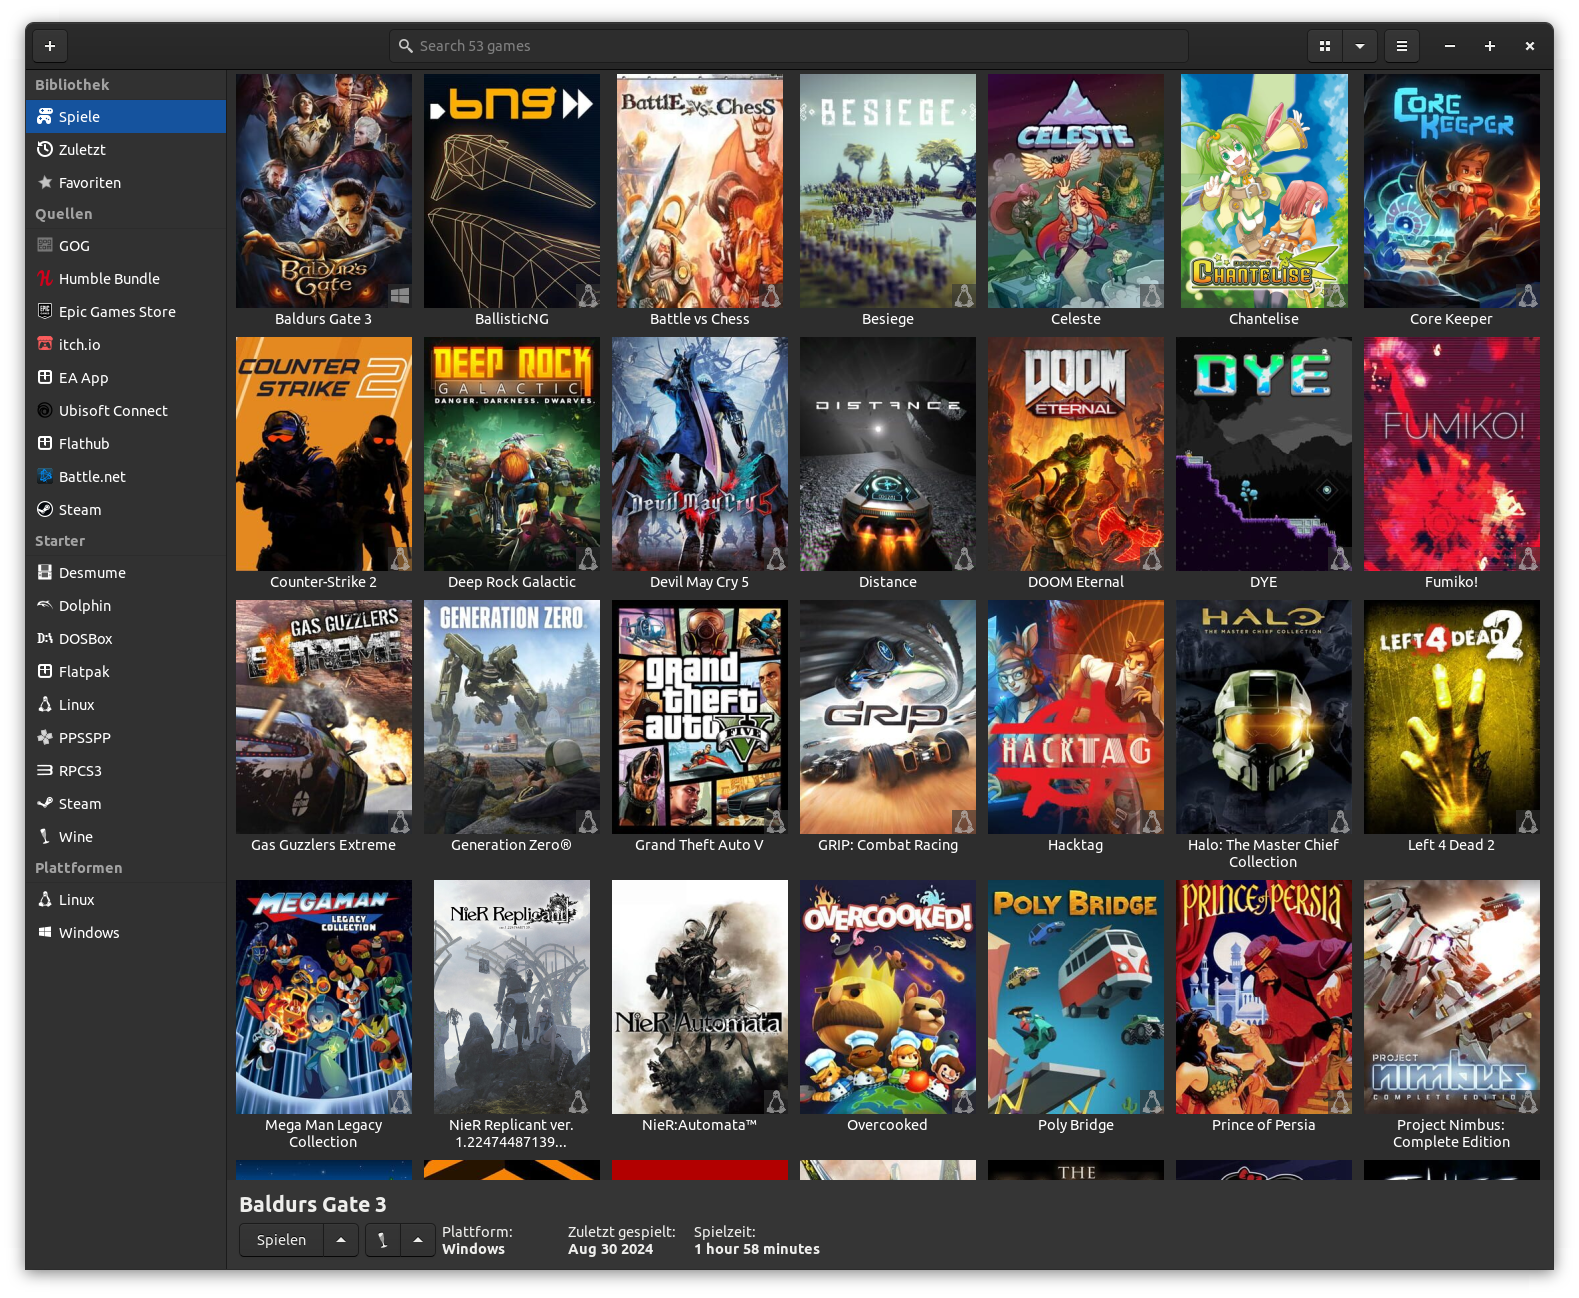Select Distance game cover
Viewport: 1579px width, 1298px height.
[x=888, y=454]
